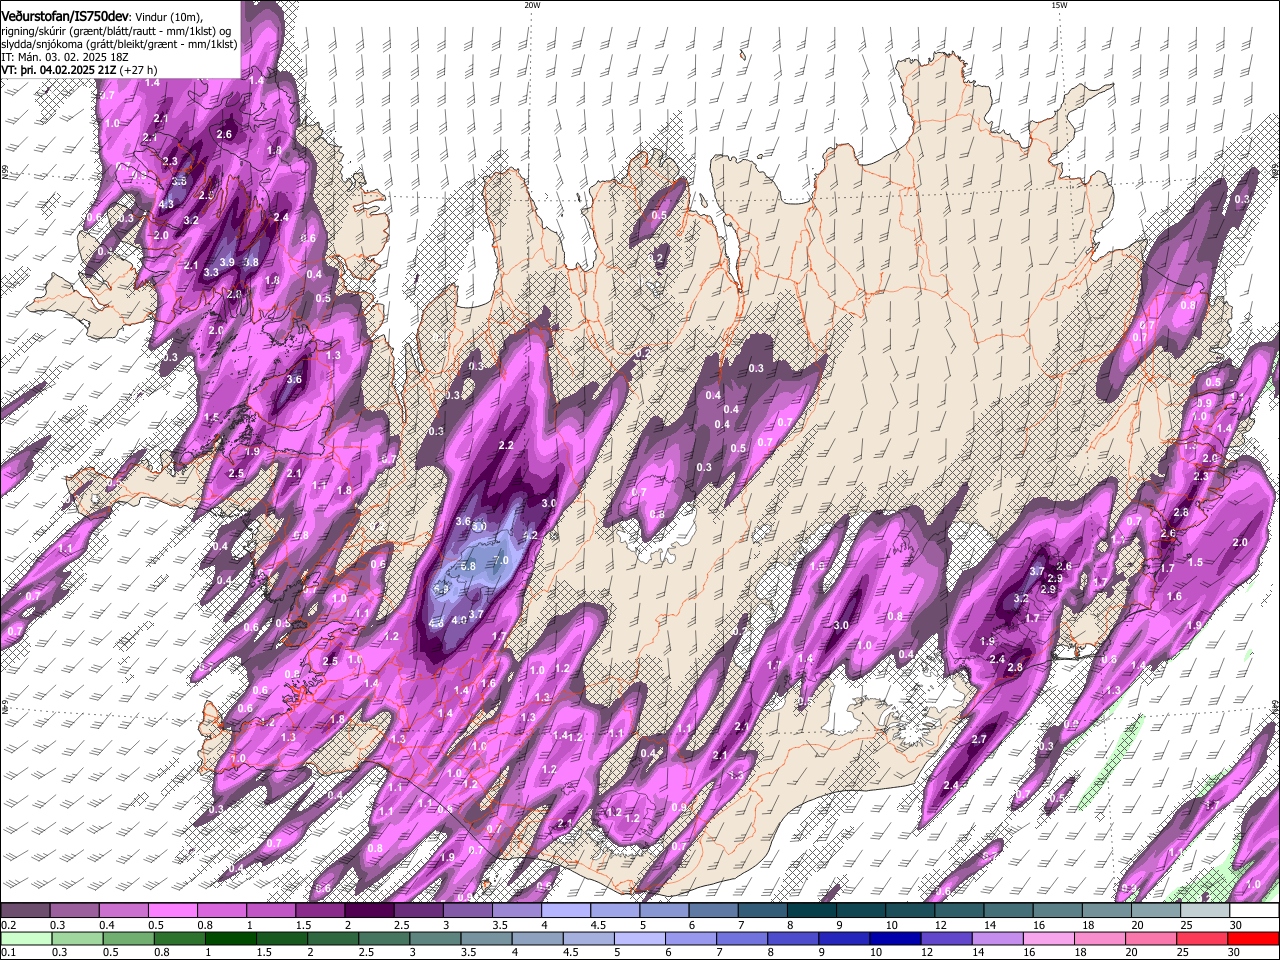Click the 7.0 precipitation value on the map
Screen dimensions: 1280x960
click(x=501, y=559)
